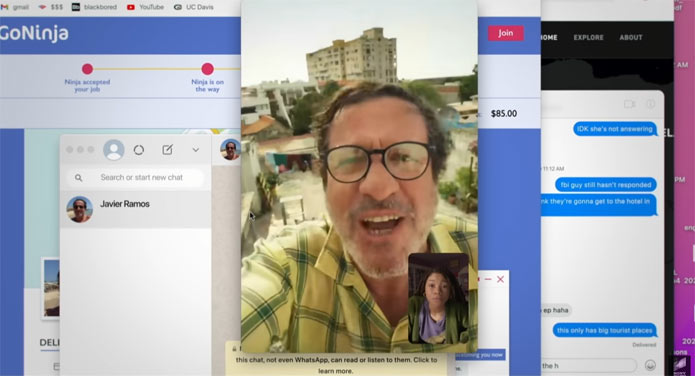695x376 pixels.
Task: Start a video call from Messages header
Action: [629, 104]
